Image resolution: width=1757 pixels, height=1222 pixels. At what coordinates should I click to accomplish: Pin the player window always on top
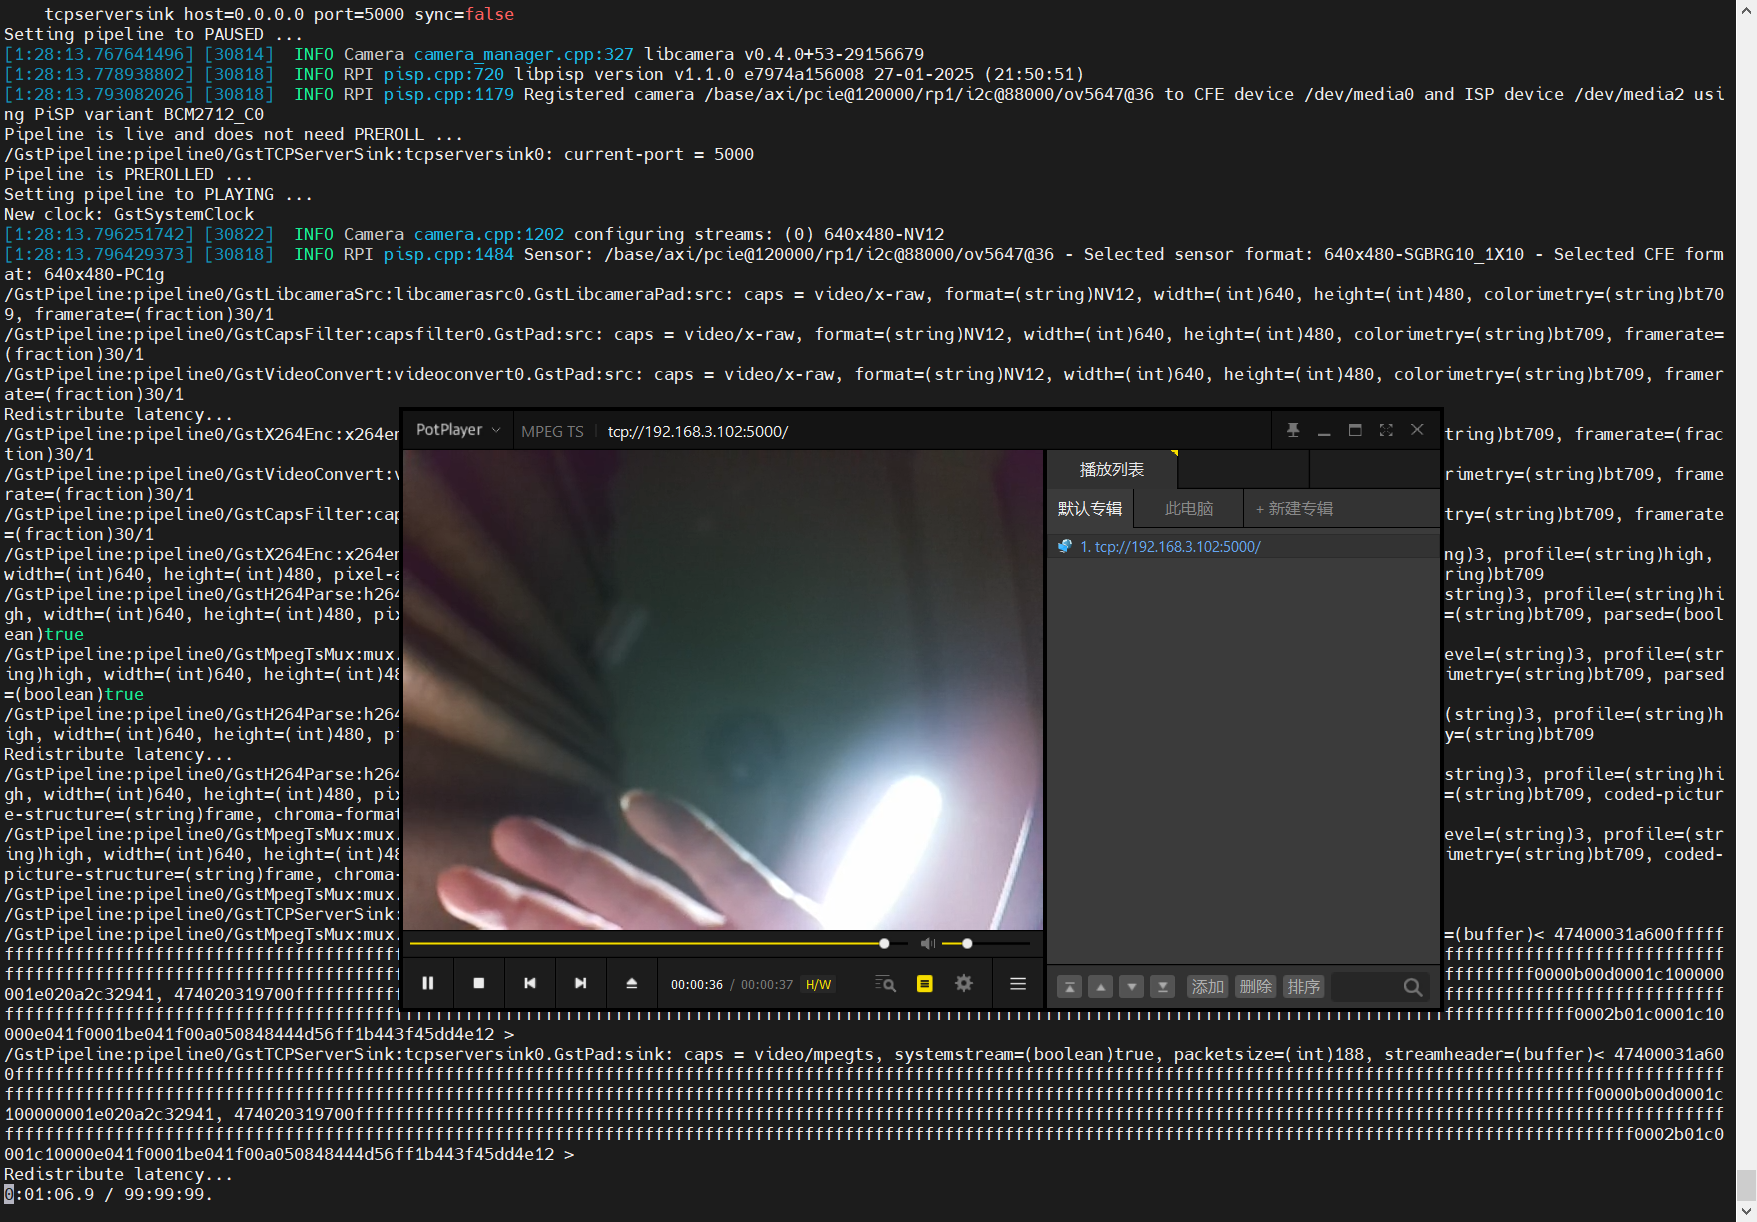click(x=1293, y=430)
